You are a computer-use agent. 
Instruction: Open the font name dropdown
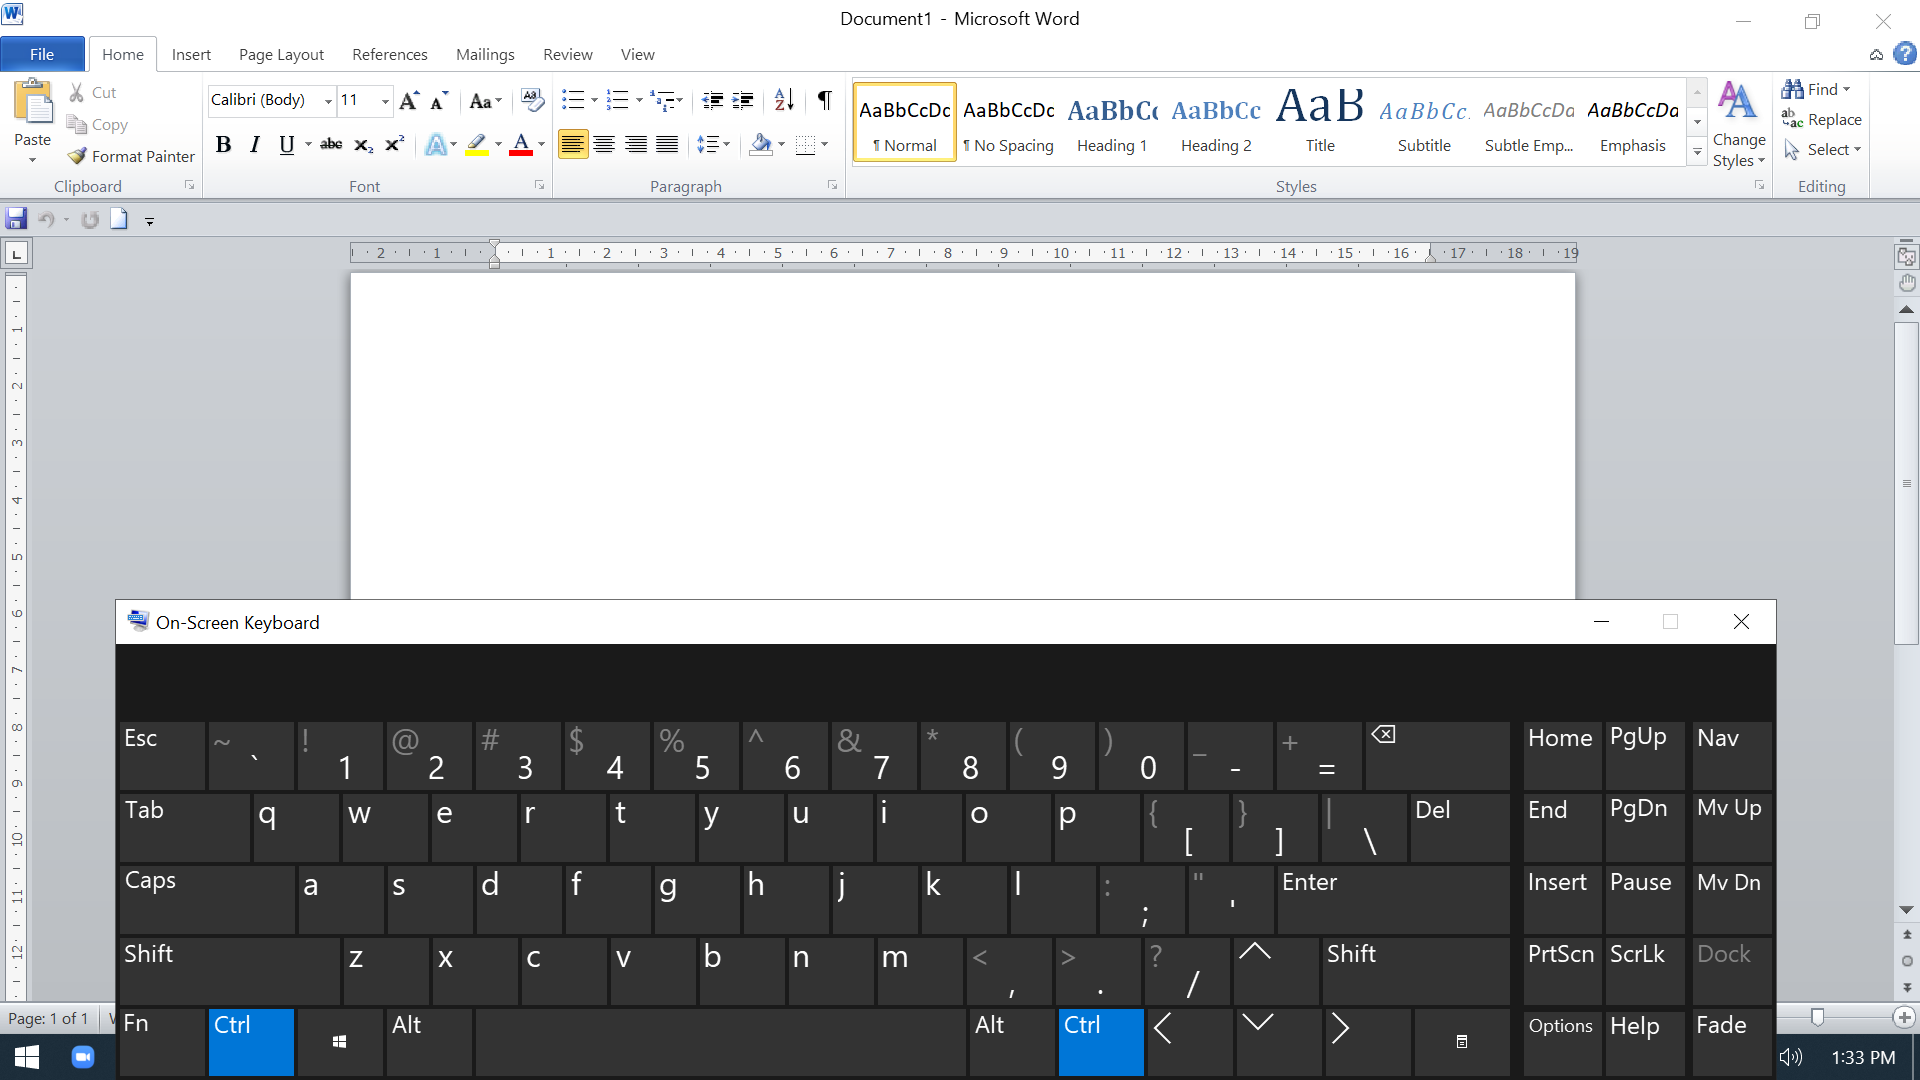pyautogui.click(x=327, y=101)
